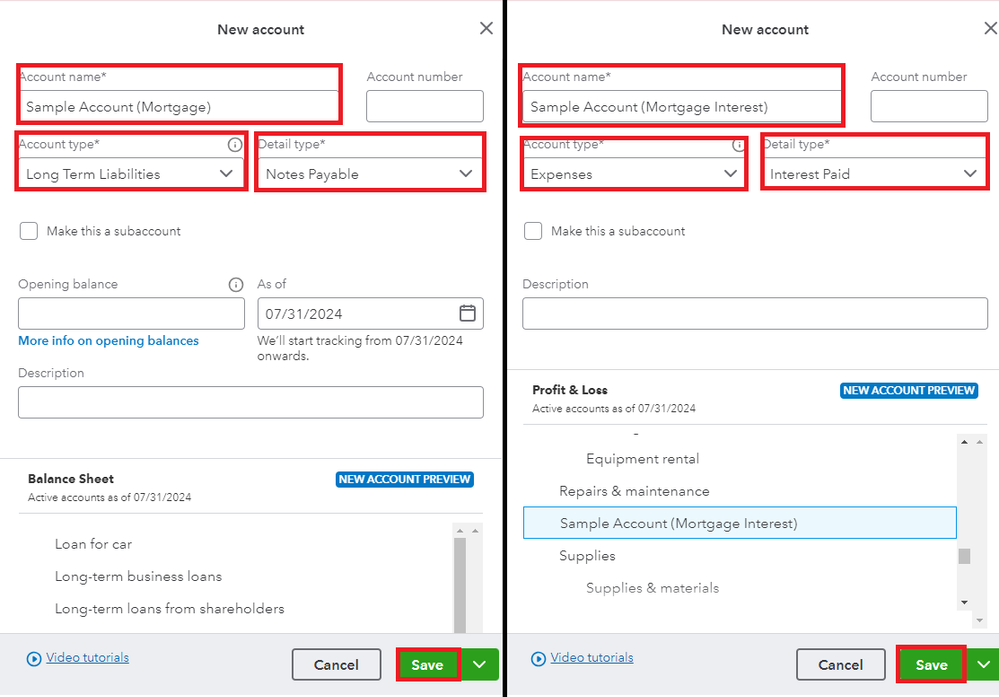Click info icon next to left Account type
This screenshot has height=697, width=999.
235,145
